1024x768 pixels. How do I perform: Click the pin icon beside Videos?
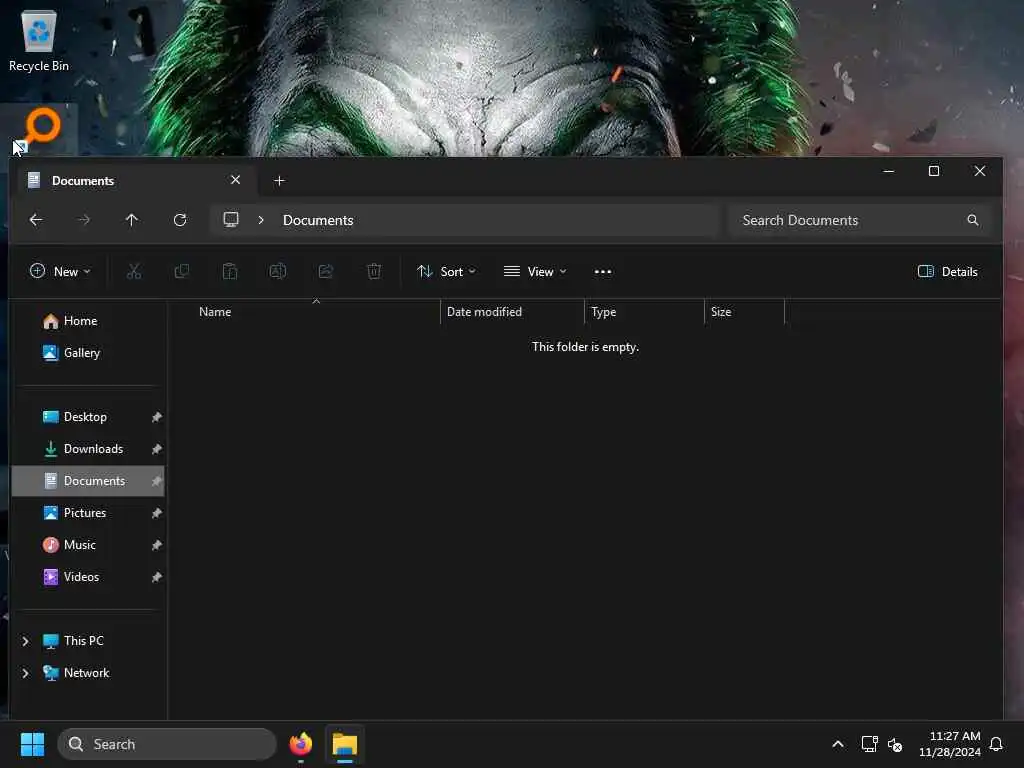coord(156,577)
